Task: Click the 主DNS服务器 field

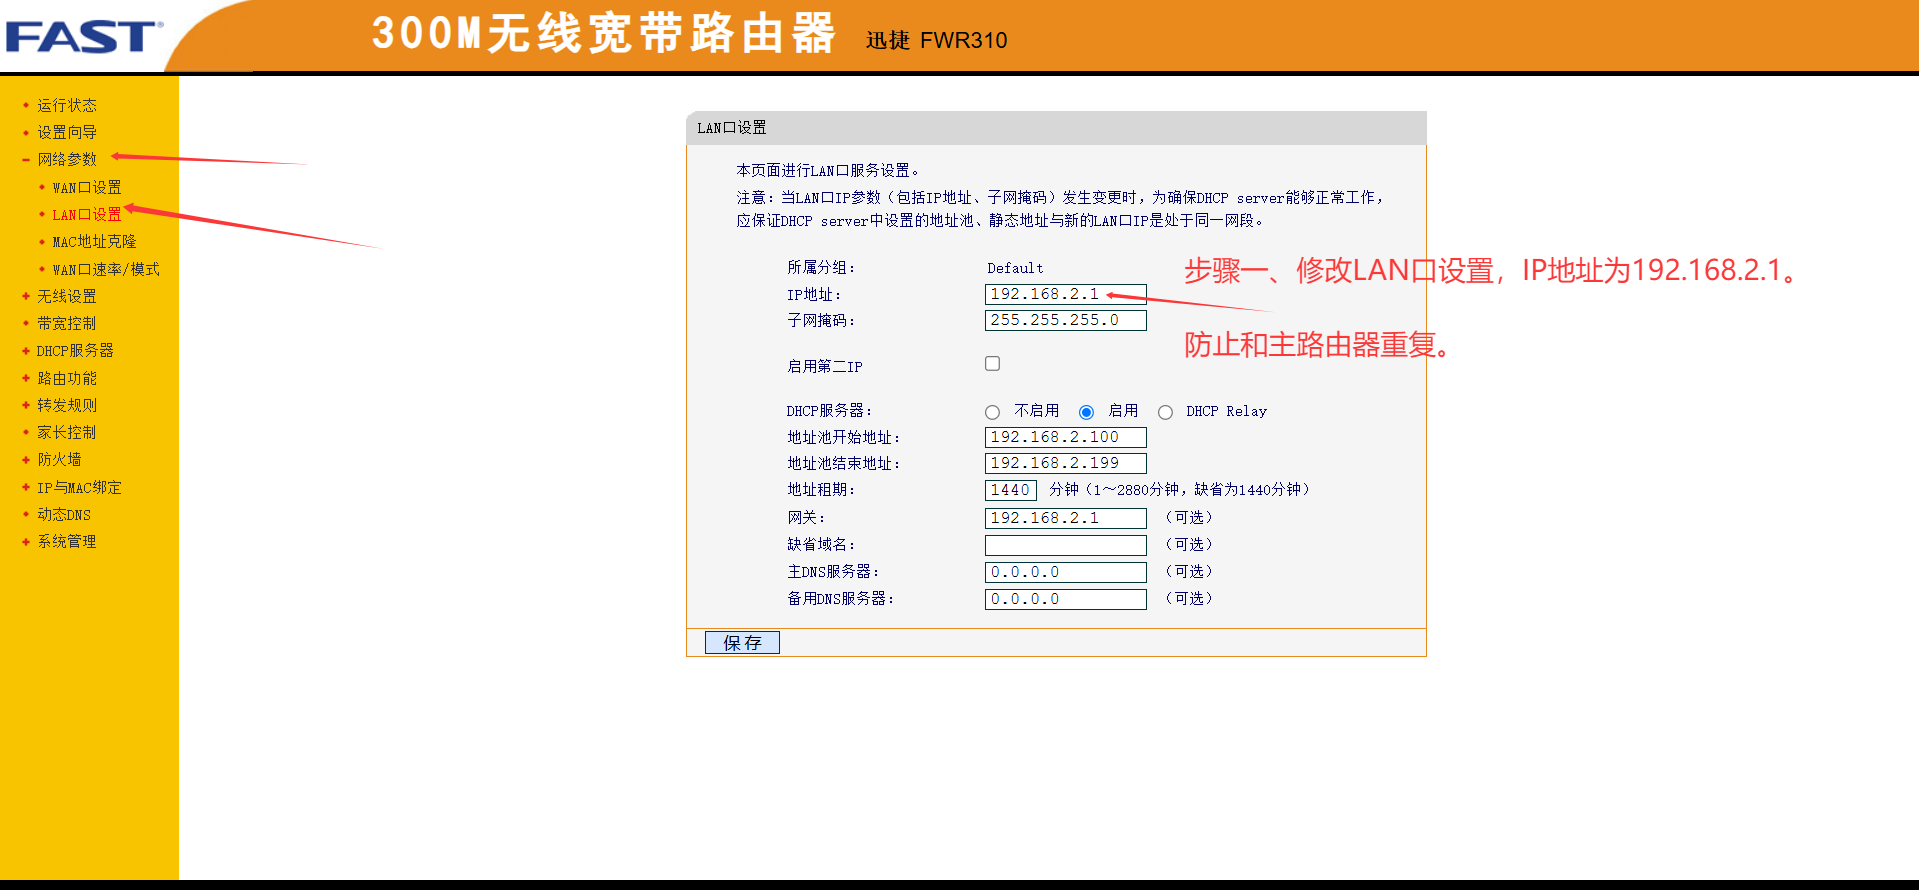Action: click(x=1065, y=572)
